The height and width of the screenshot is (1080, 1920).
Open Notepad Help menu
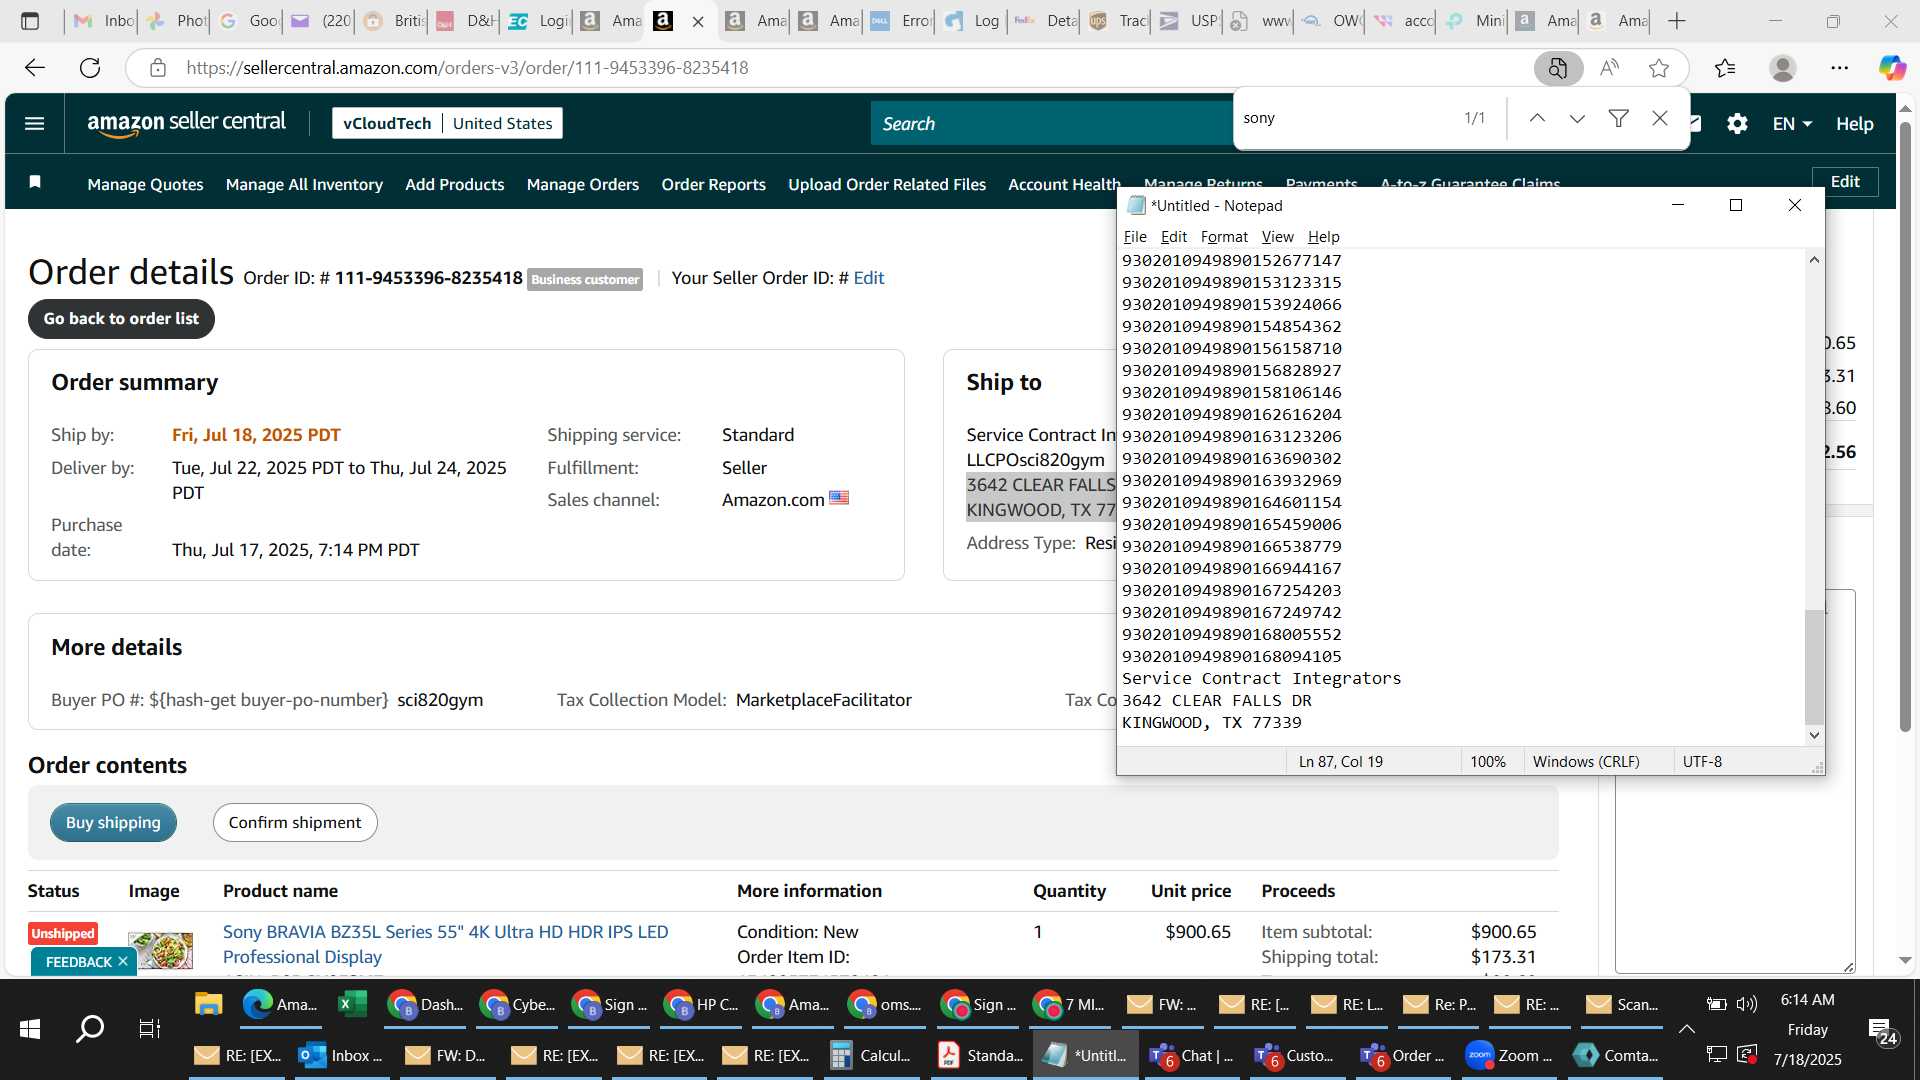click(1323, 237)
